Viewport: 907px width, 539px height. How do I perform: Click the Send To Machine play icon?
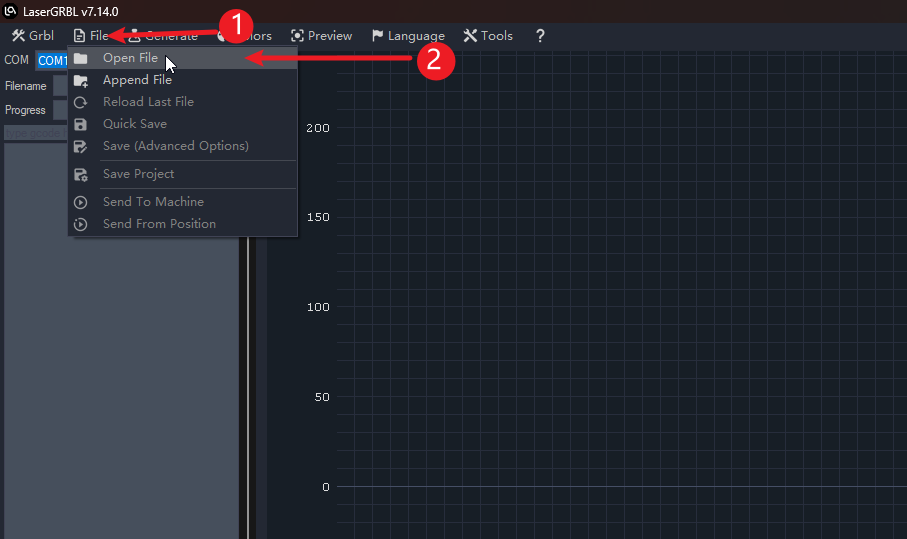pos(81,202)
